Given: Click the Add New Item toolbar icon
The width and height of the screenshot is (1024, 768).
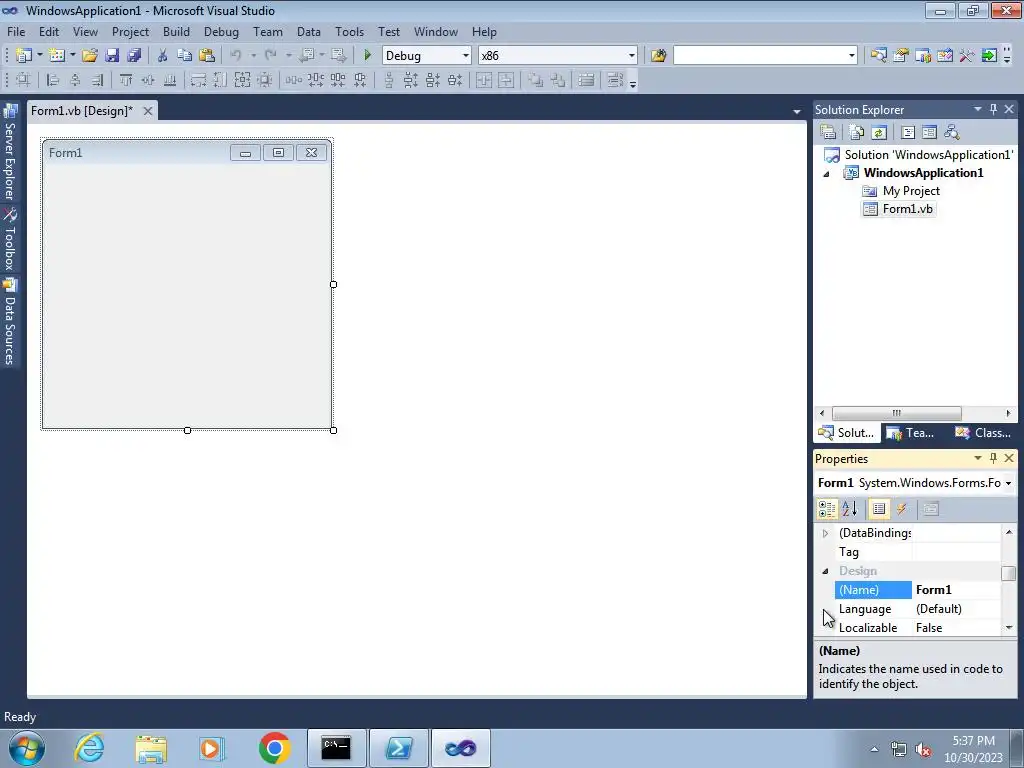Looking at the screenshot, I should [x=57, y=56].
